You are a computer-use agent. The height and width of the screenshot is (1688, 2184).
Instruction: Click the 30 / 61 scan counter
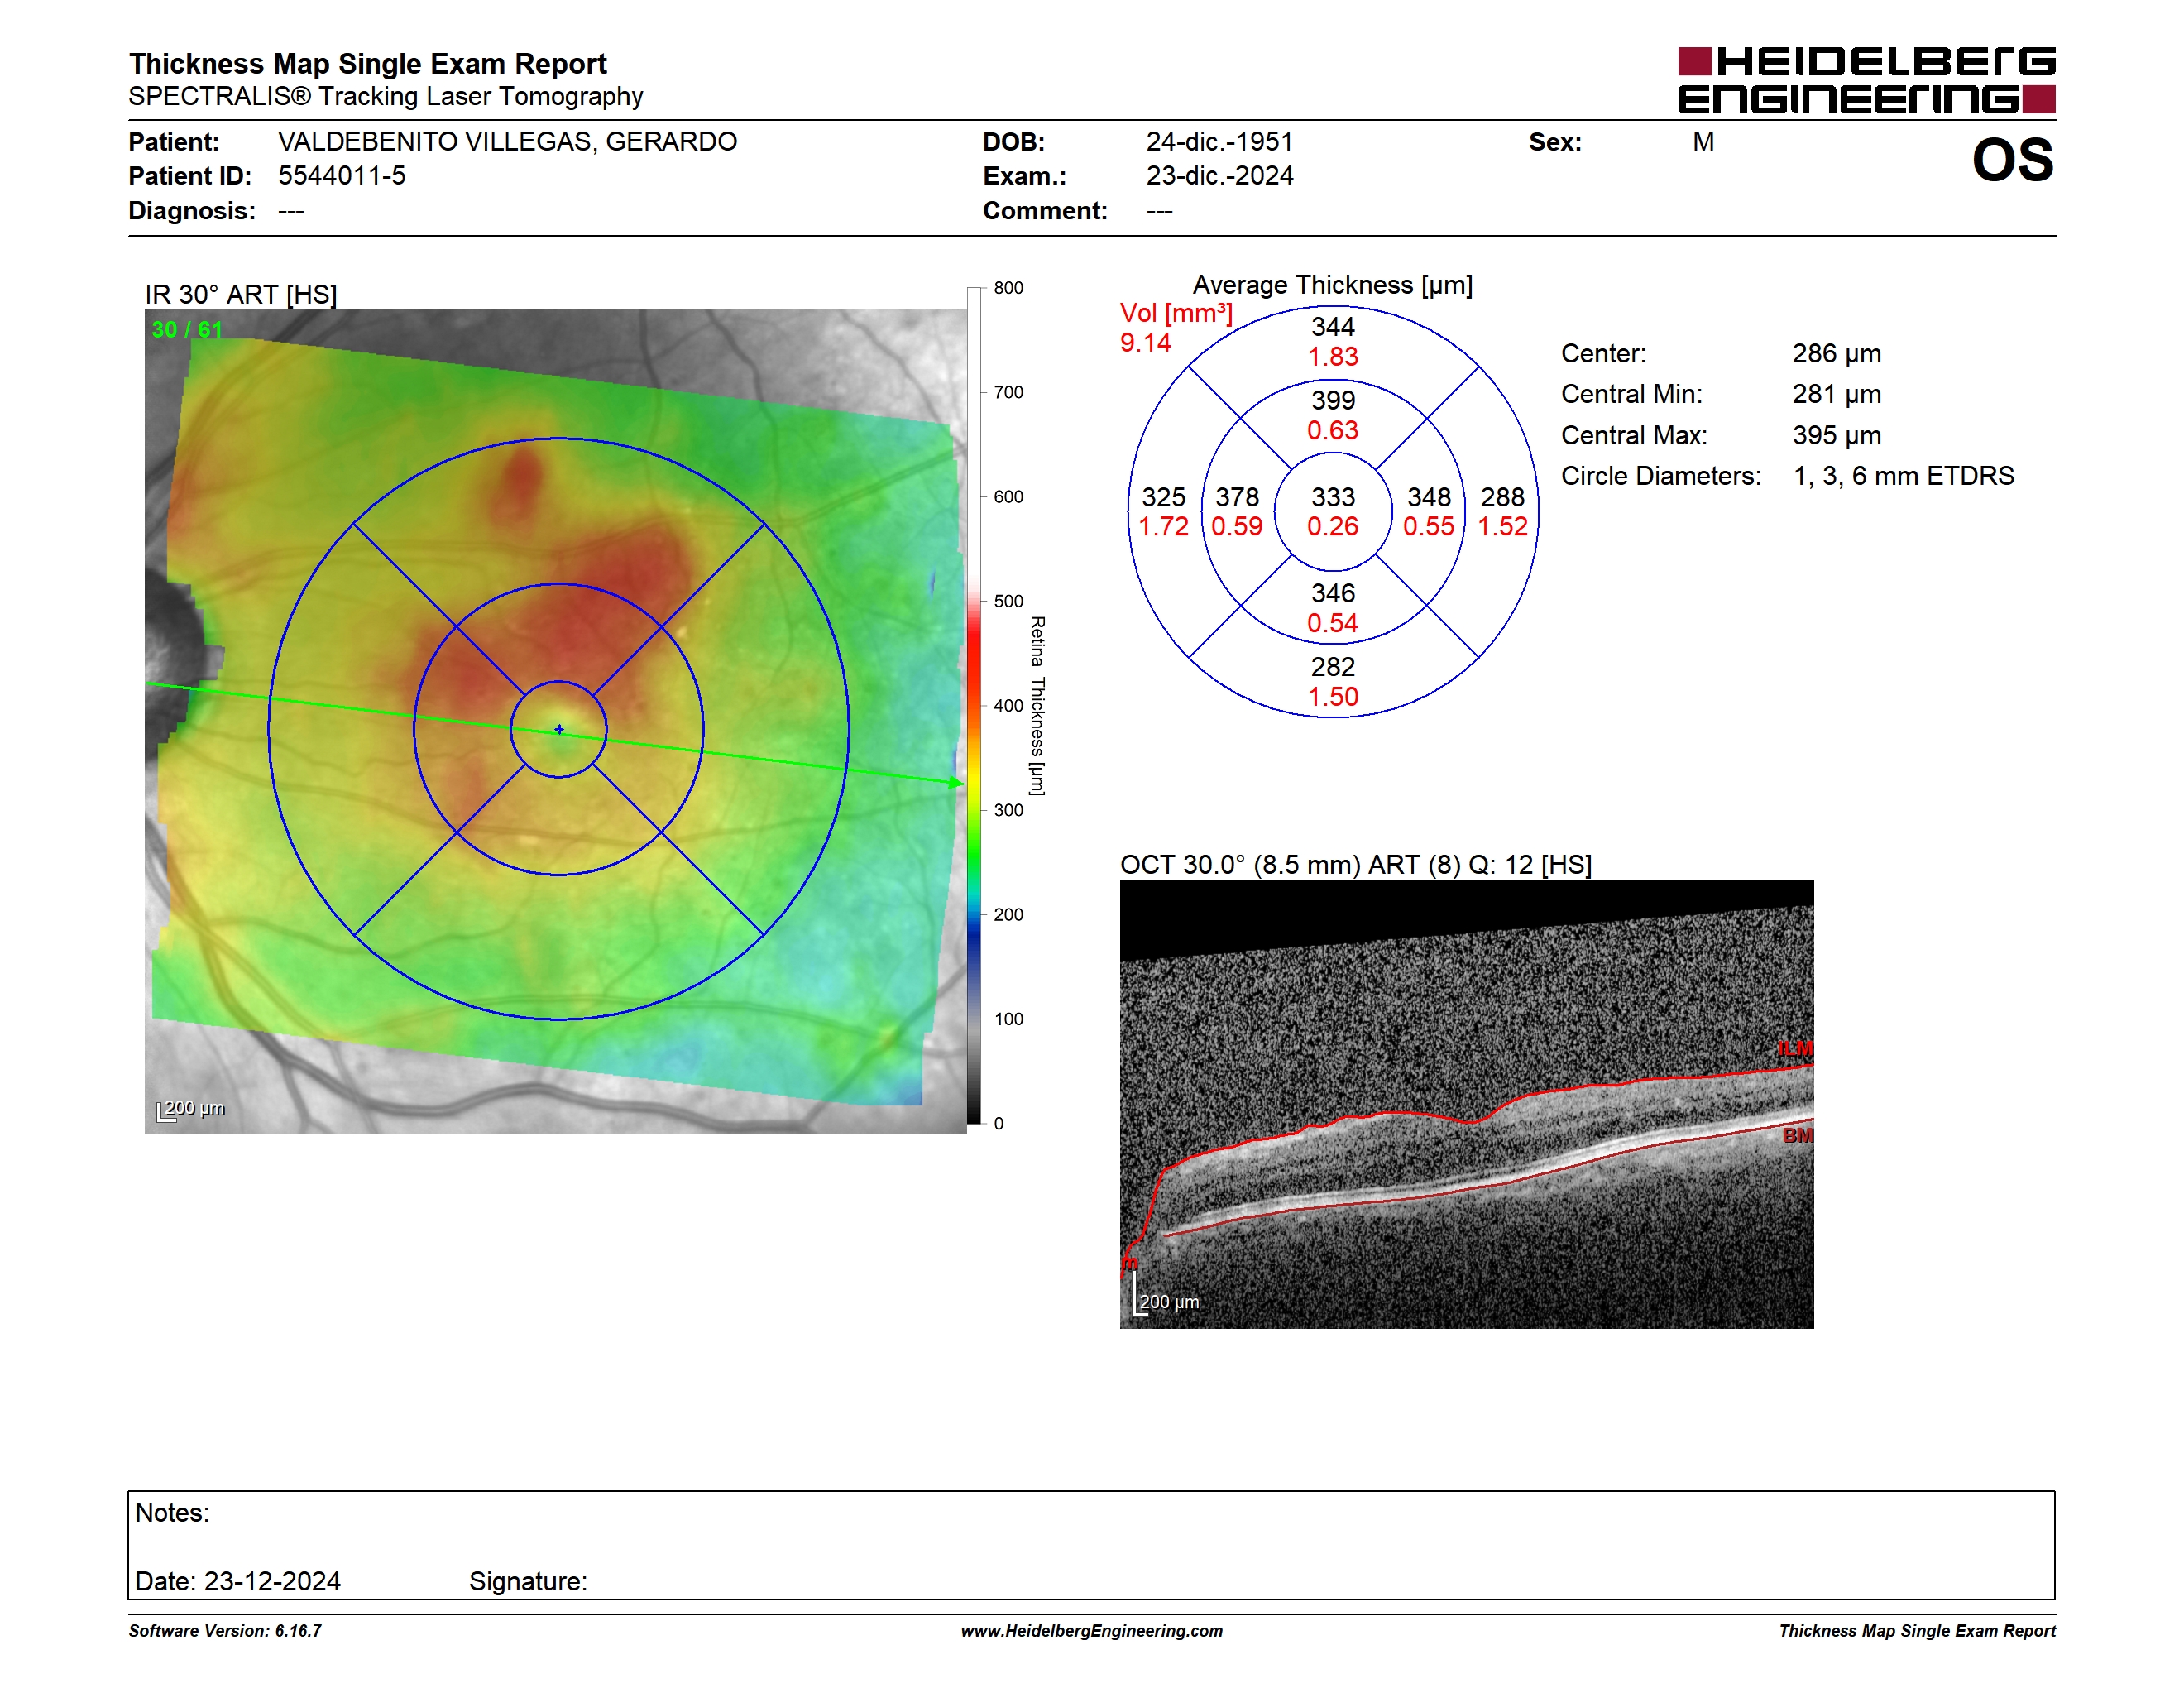(x=186, y=330)
